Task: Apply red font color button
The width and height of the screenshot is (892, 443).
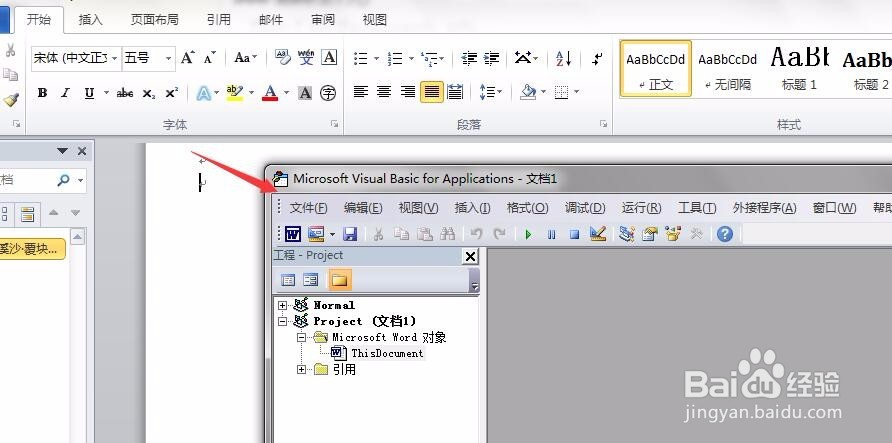Action: pyautogui.click(x=270, y=93)
